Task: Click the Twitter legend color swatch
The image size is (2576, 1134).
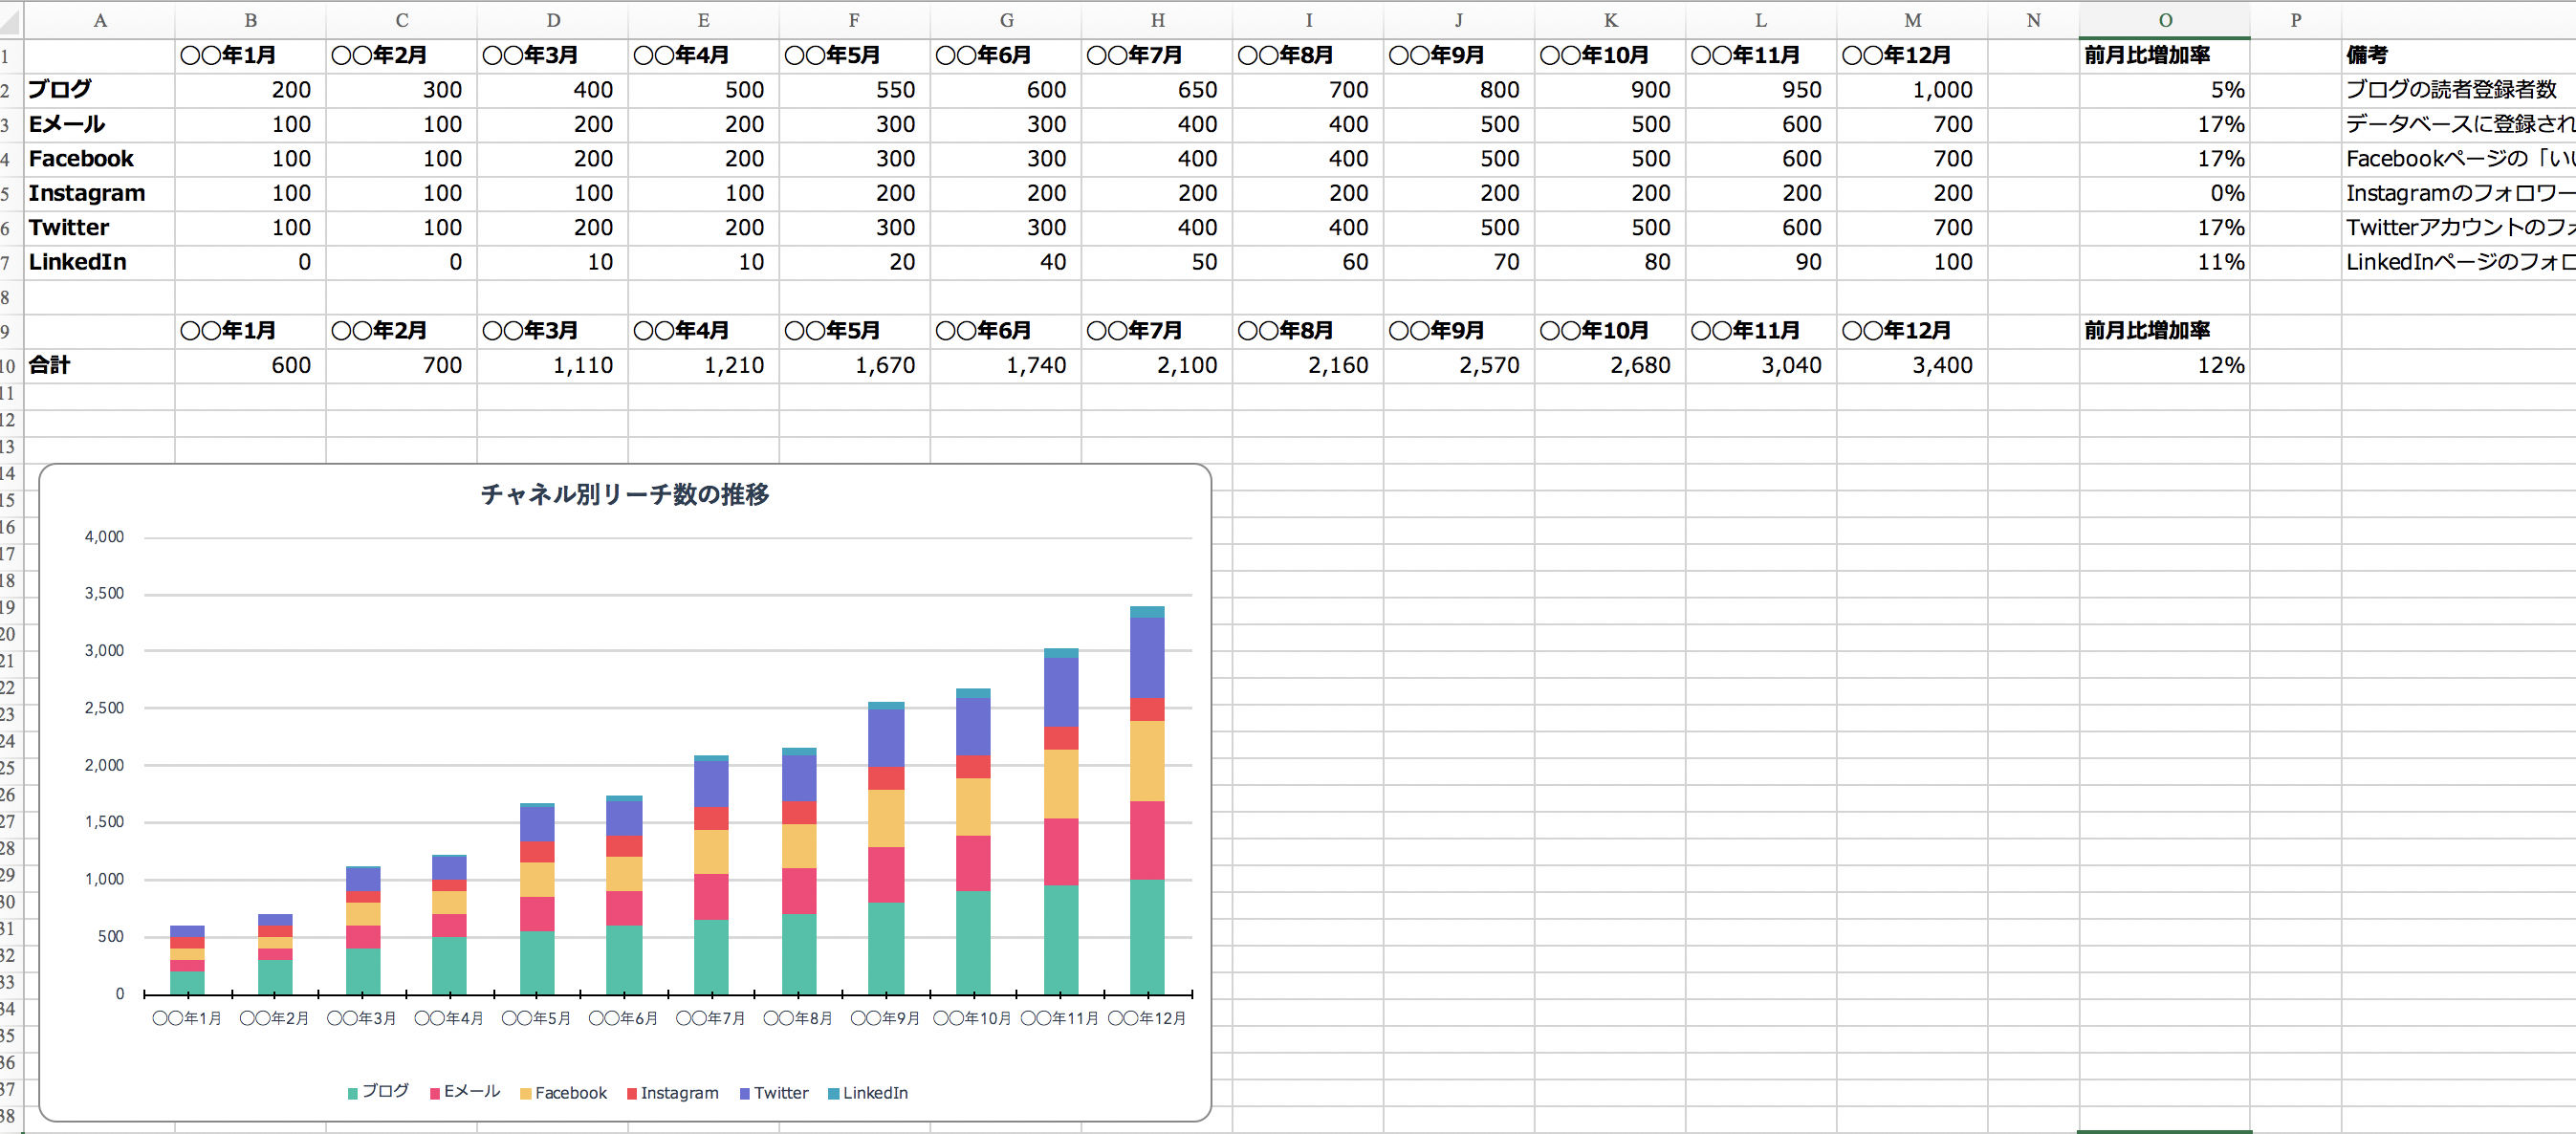Action: click(745, 1094)
